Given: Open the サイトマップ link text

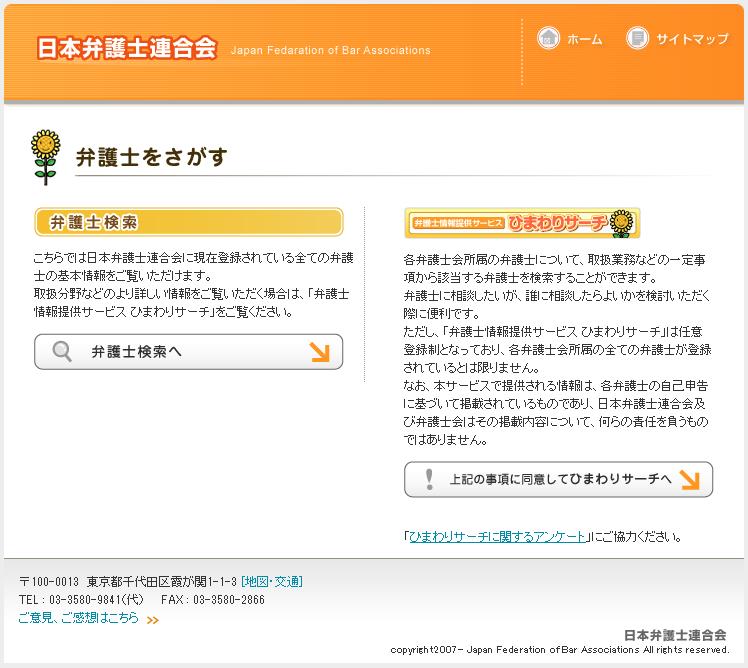Looking at the screenshot, I should [x=692, y=39].
